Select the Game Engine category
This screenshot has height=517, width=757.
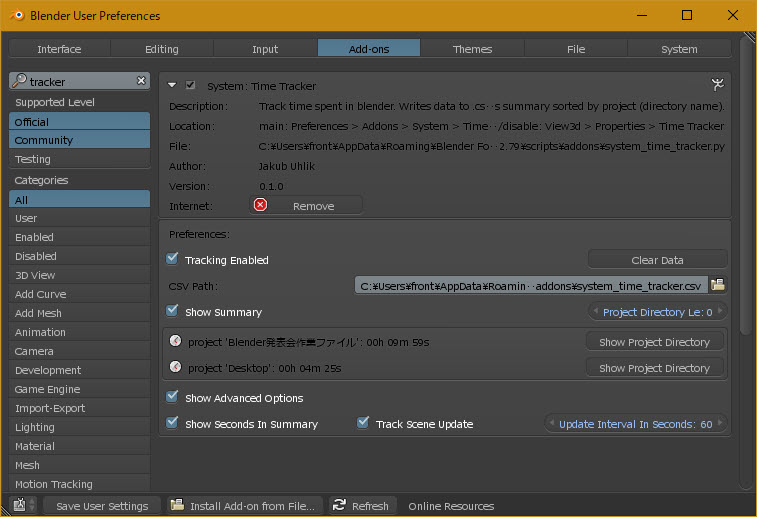(80, 389)
